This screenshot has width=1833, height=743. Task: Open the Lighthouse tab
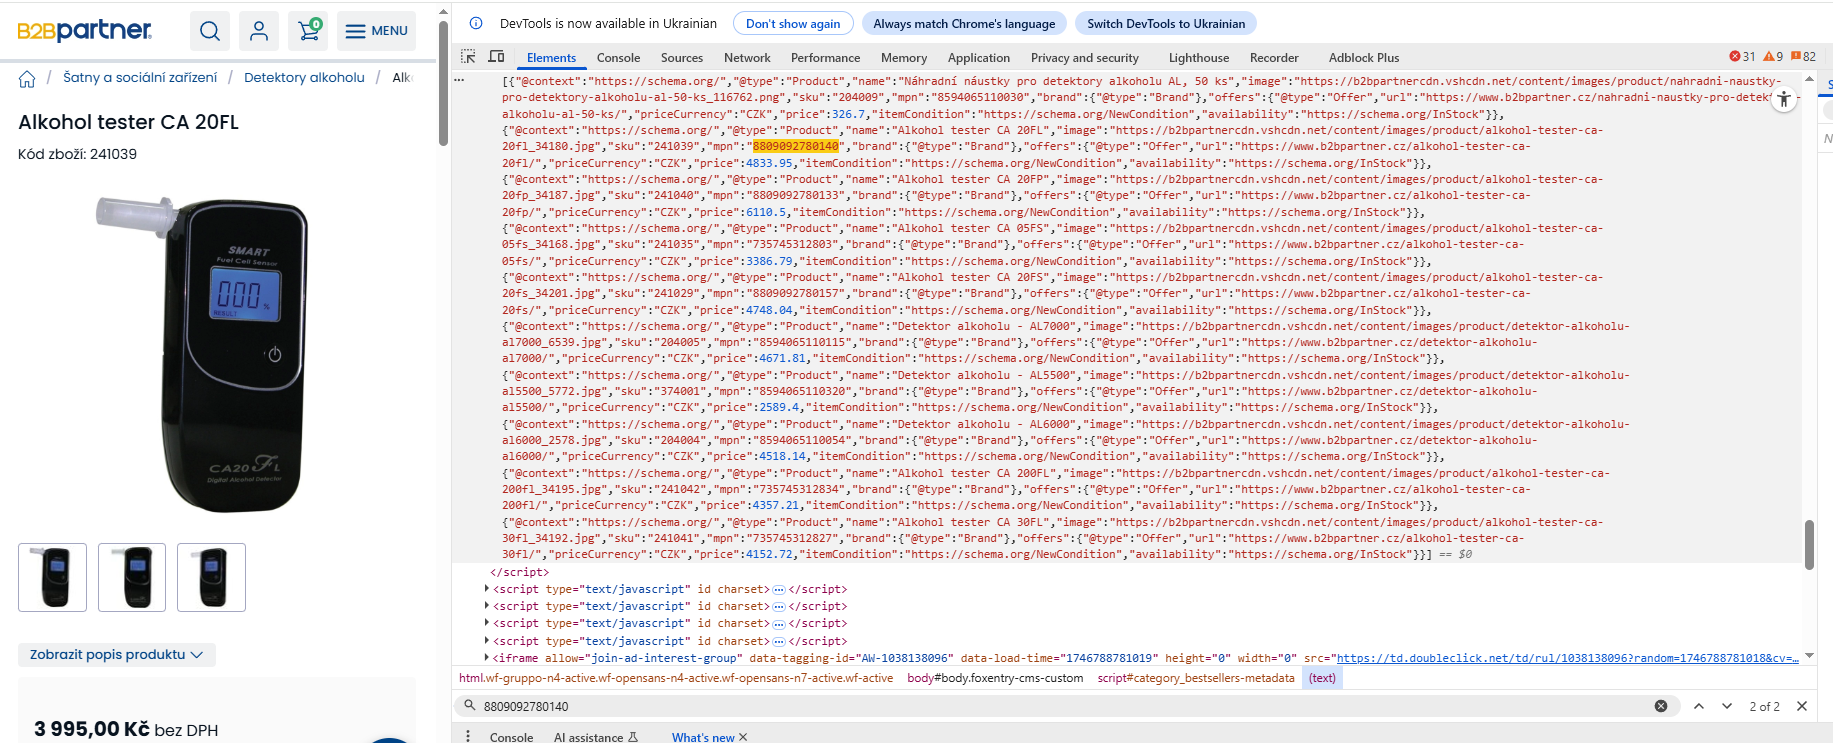[x=1199, y=58]
